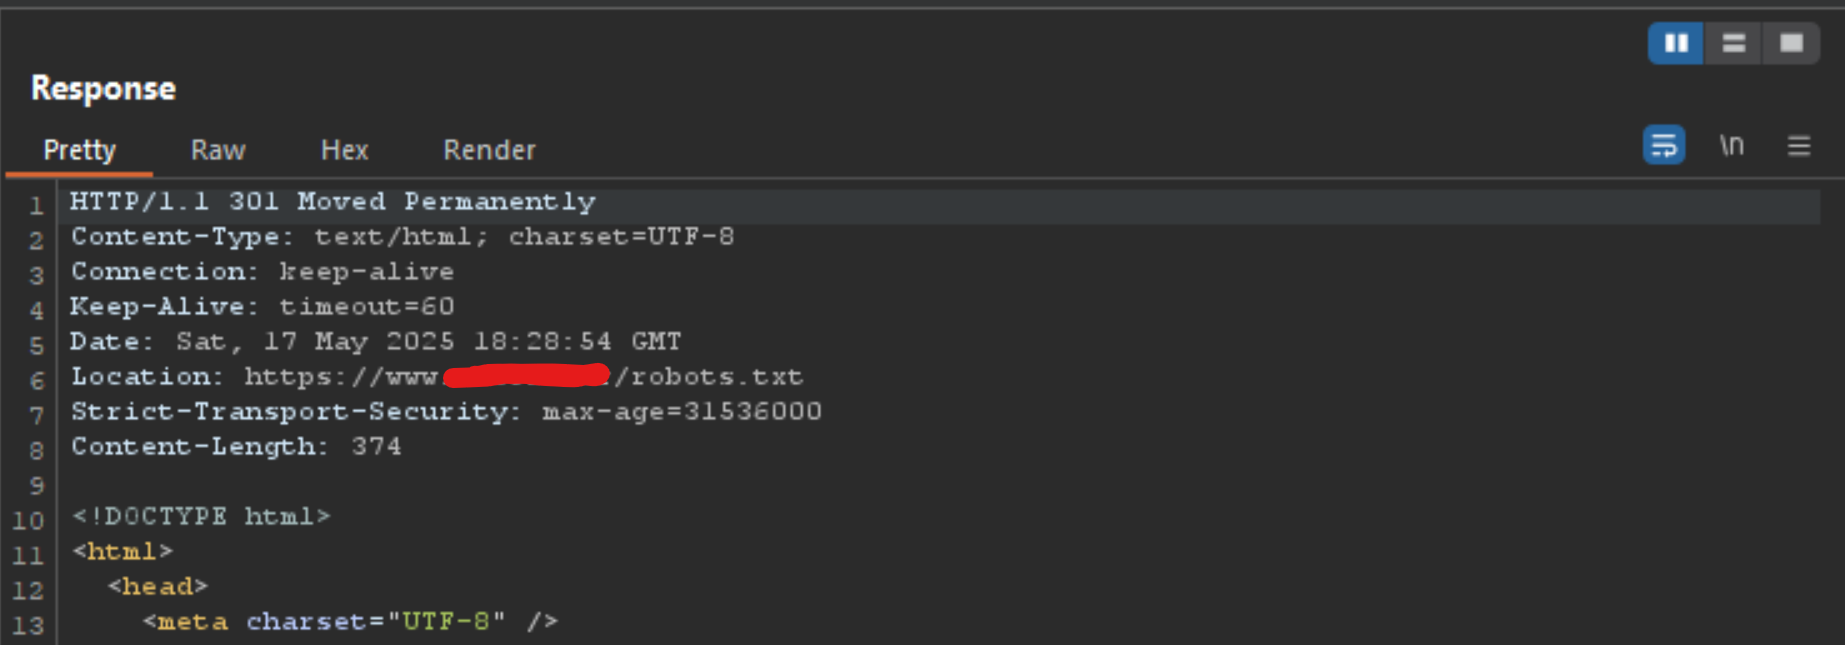Screen dimensions: 1845x645
Task: Toggle the non-printable characters \n button
Action: coord(1732,146)
